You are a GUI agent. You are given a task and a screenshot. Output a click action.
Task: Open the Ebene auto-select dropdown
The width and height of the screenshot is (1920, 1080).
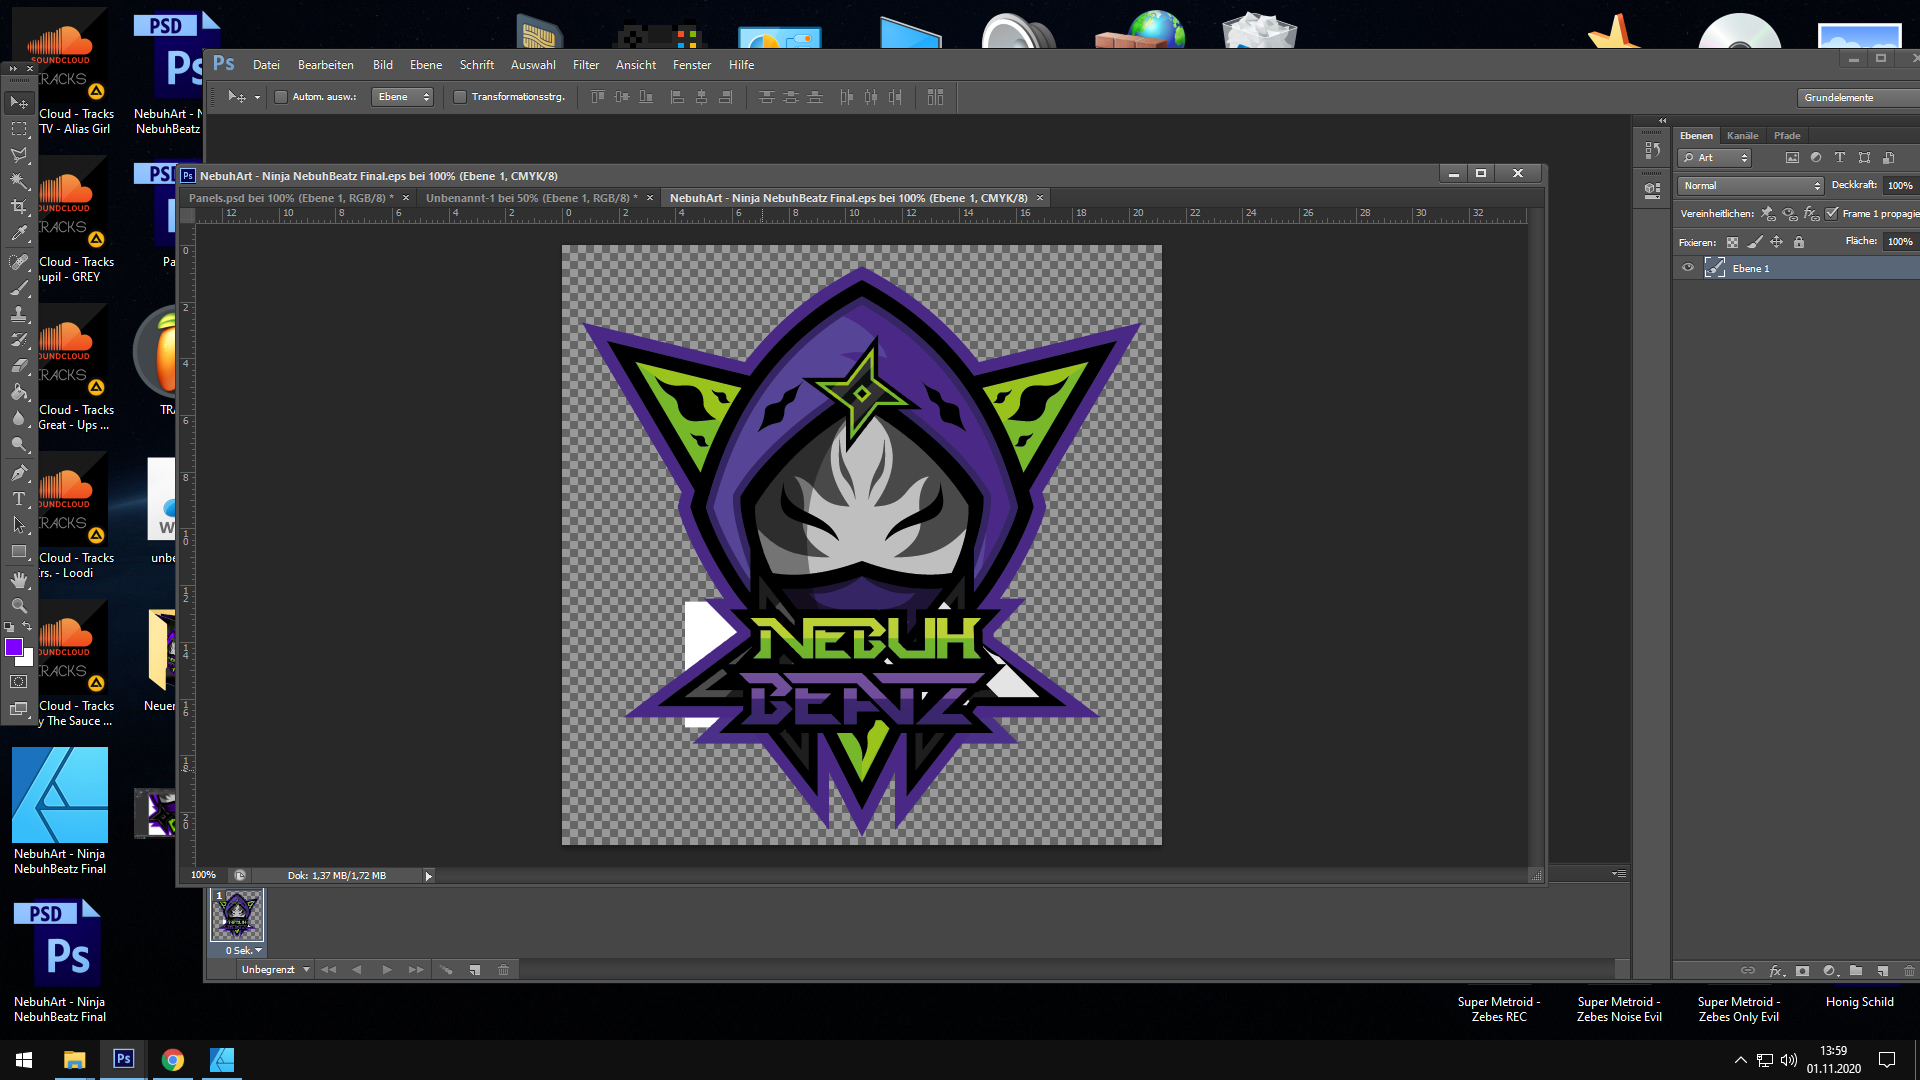402,97
